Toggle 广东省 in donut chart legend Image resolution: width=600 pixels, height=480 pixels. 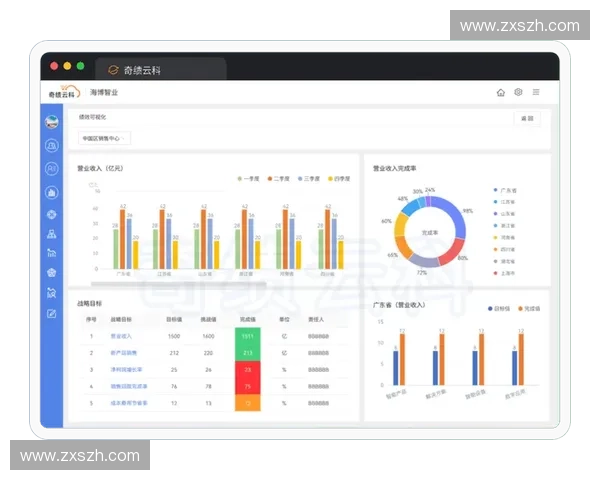click(x=505, y=189)
